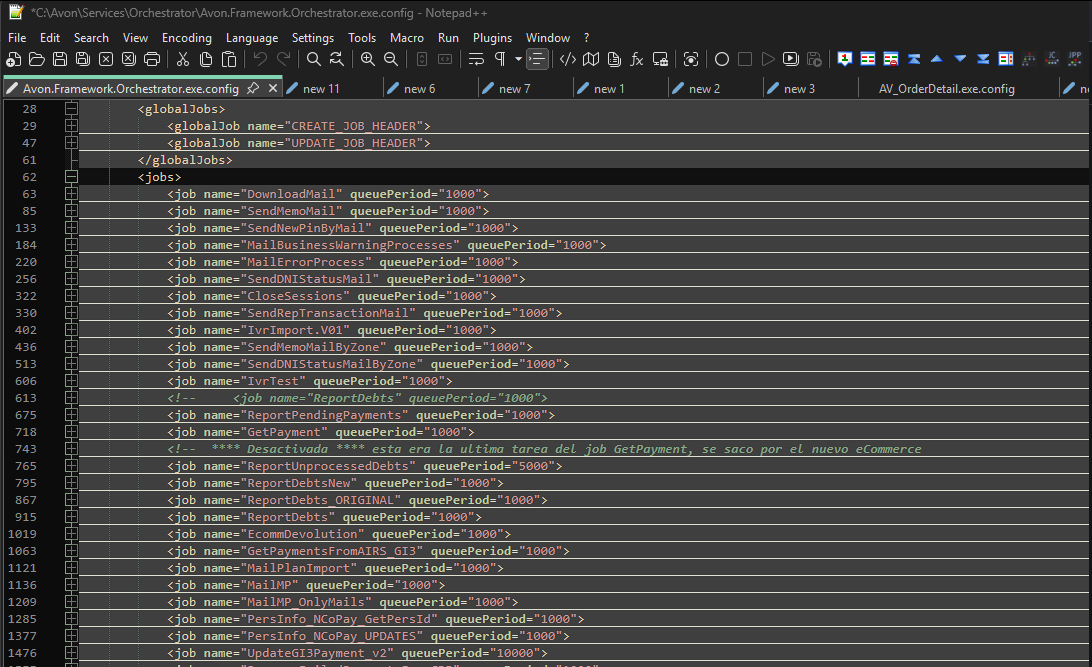Zoom in using the plus magnifier icon
The image size is (1092, 667).
tap(368, 59)
